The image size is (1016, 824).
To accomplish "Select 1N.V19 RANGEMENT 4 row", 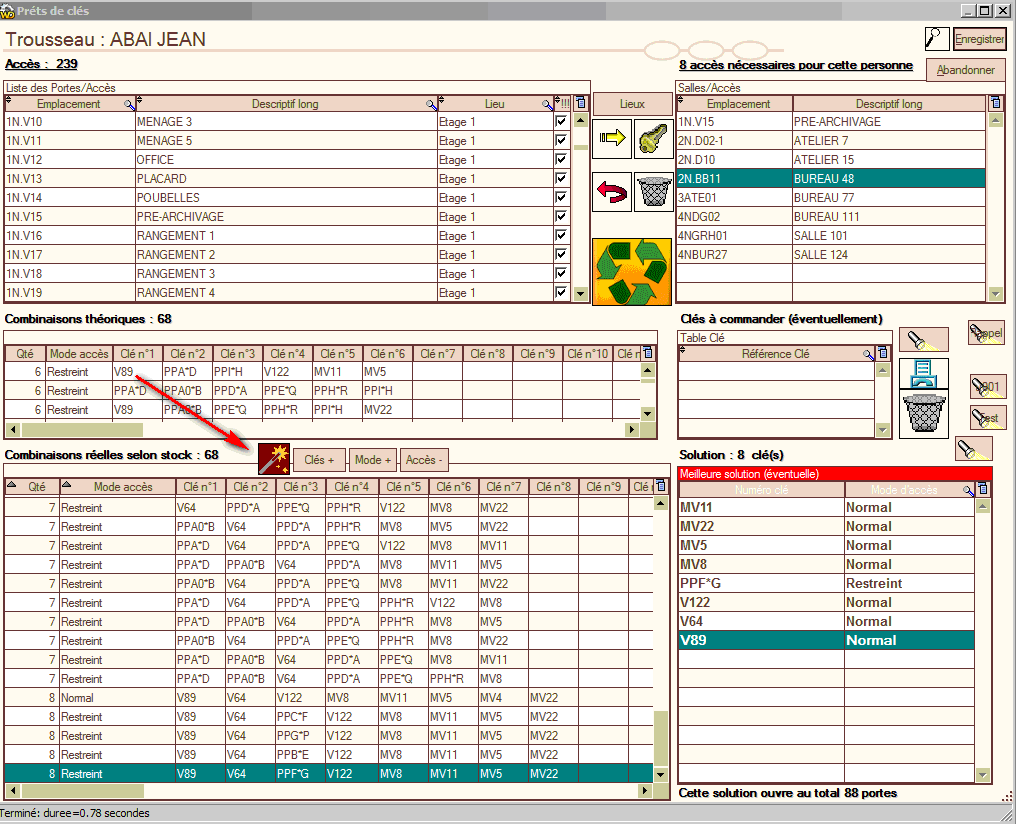I will tap(288, 293).
